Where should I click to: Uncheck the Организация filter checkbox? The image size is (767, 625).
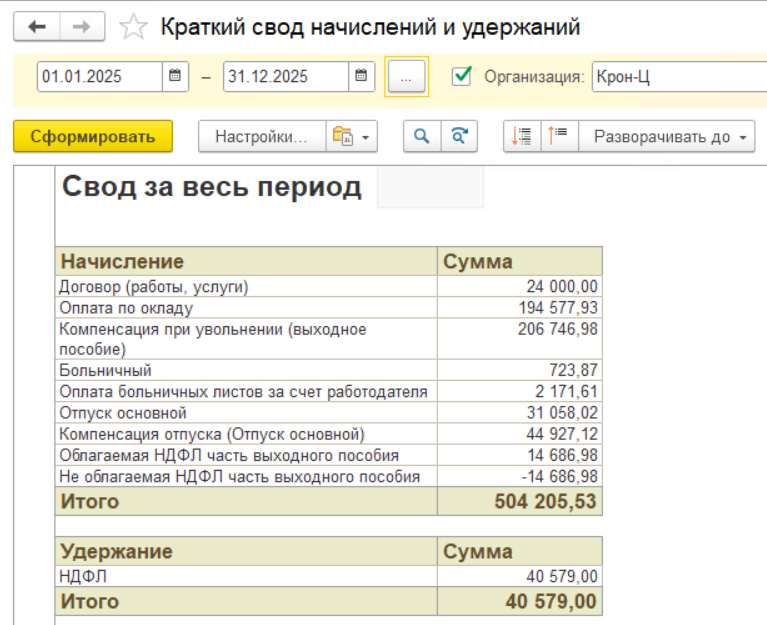(461, 76)
